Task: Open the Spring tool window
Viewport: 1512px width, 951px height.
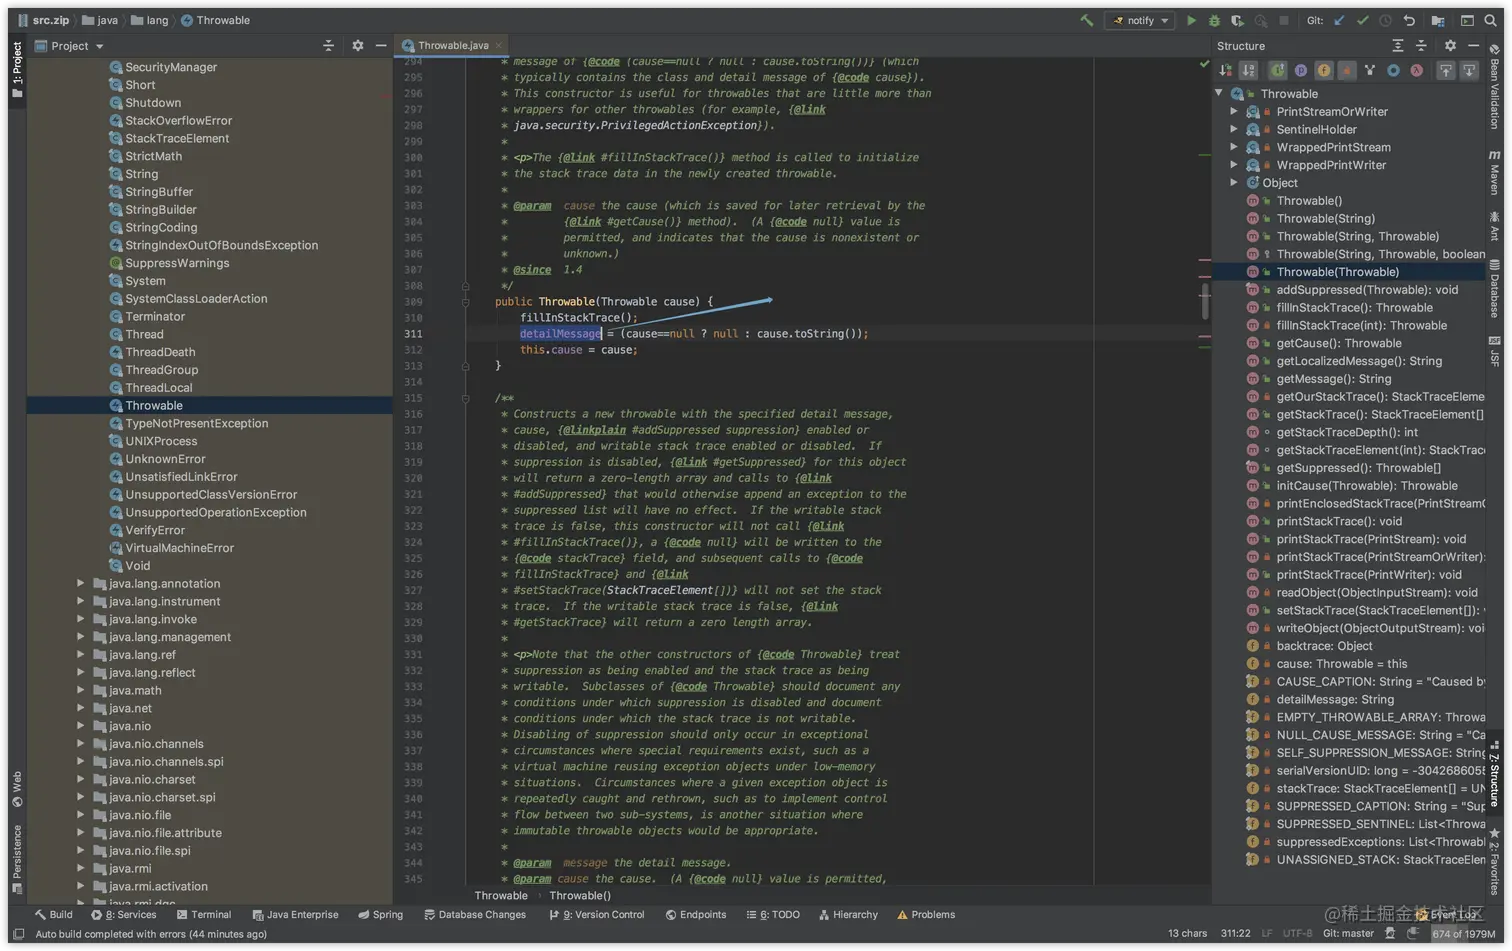Action: [381, 915]
